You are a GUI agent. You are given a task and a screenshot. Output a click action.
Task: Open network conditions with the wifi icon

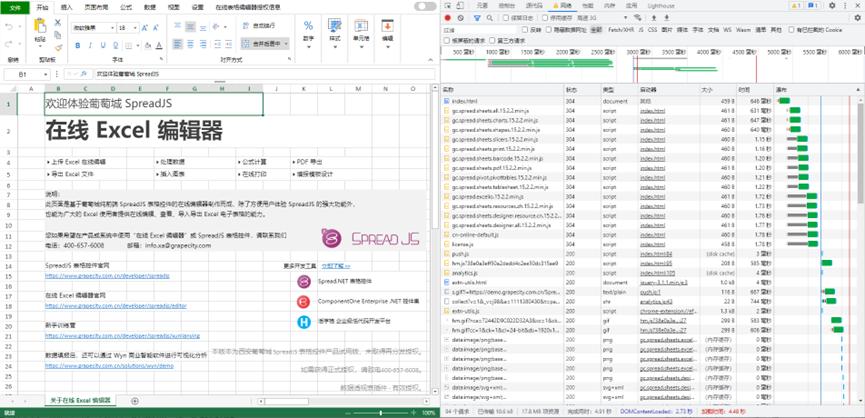point(638,18)
